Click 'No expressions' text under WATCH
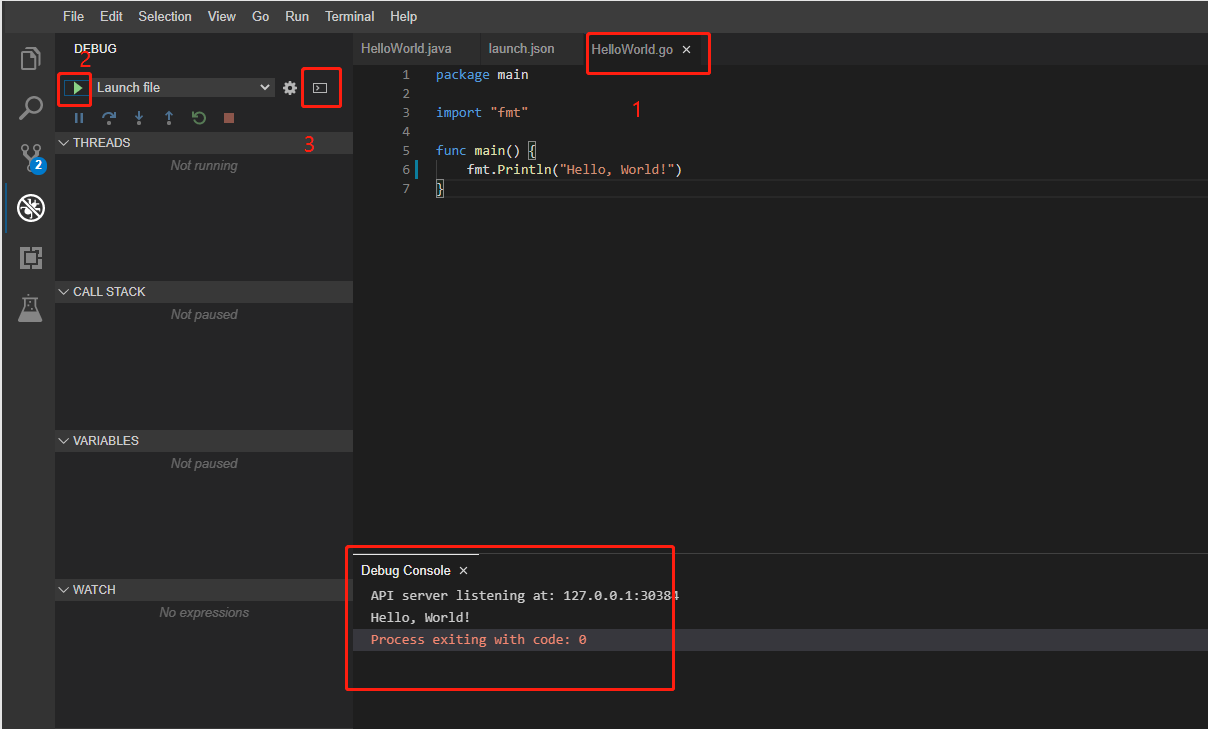The width and height of the screenshot is (1208, 729). [x=204, y=613]
